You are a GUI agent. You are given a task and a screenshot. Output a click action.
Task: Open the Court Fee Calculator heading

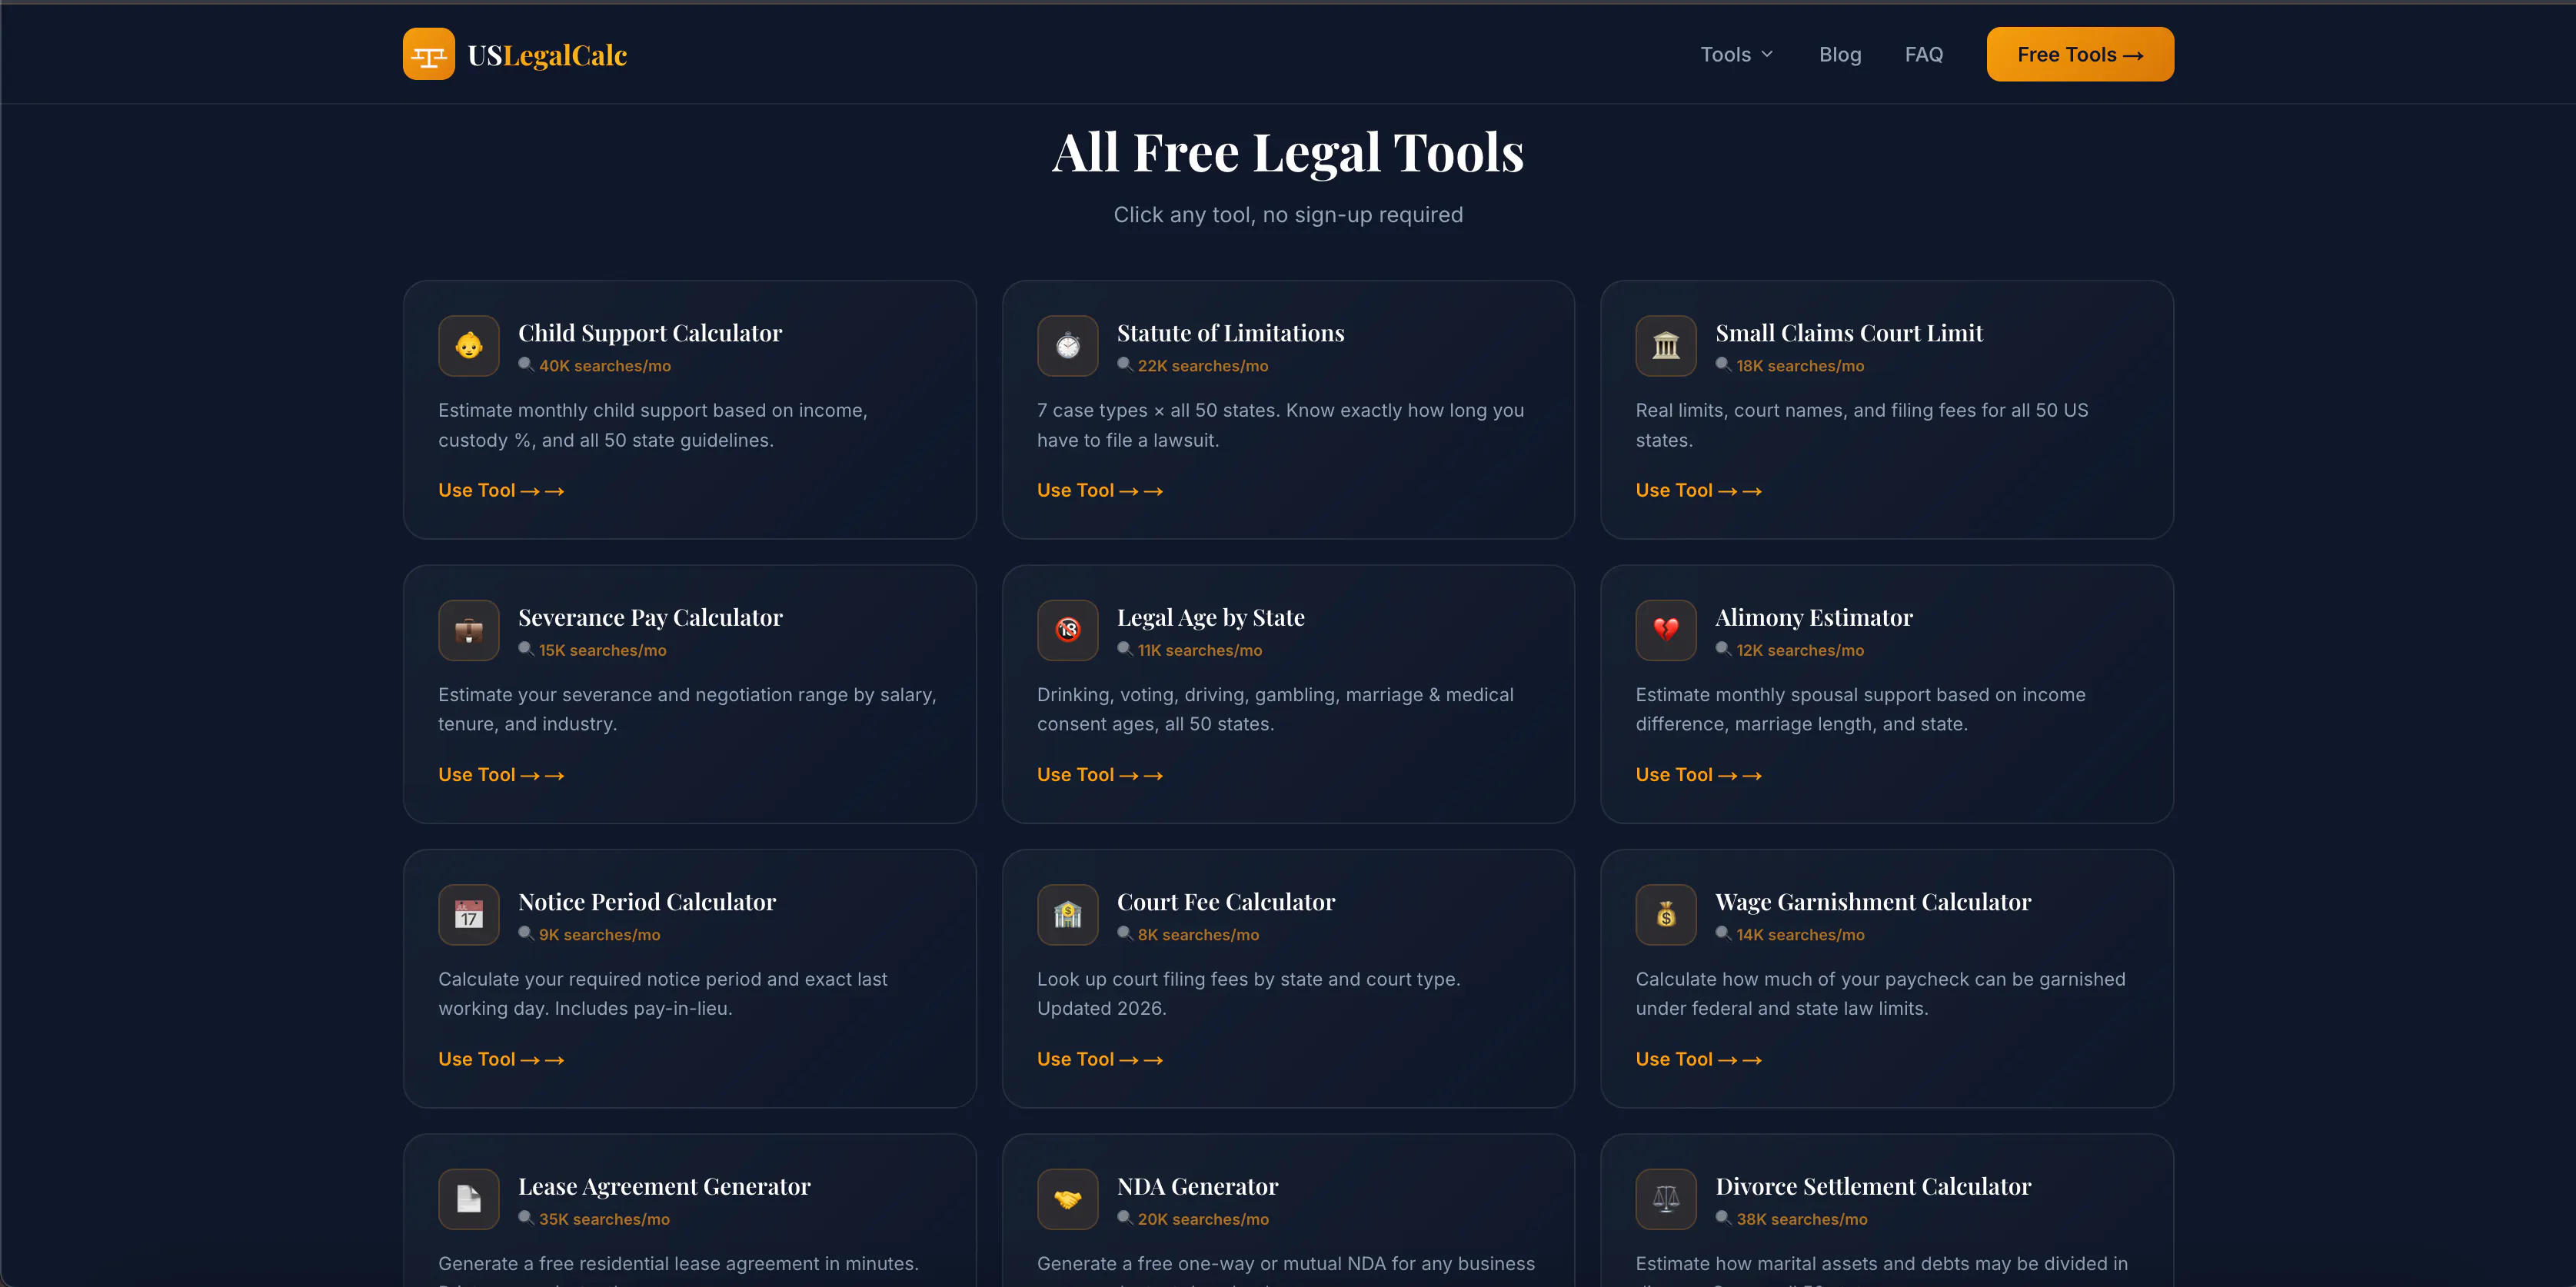(x=1226, y=902)
